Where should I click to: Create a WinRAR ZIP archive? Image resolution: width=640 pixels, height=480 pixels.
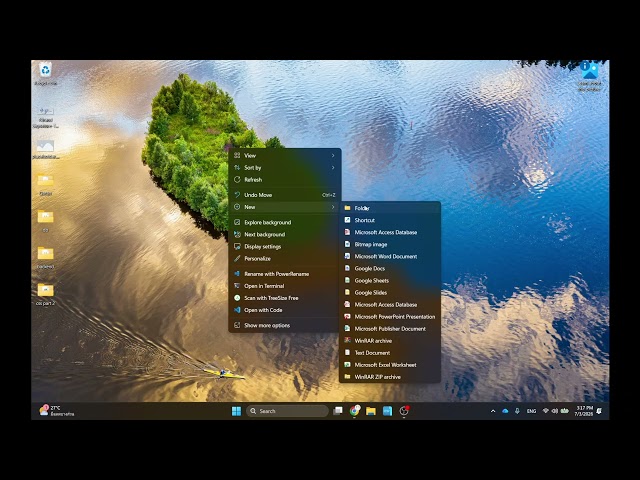pos(390,377)
